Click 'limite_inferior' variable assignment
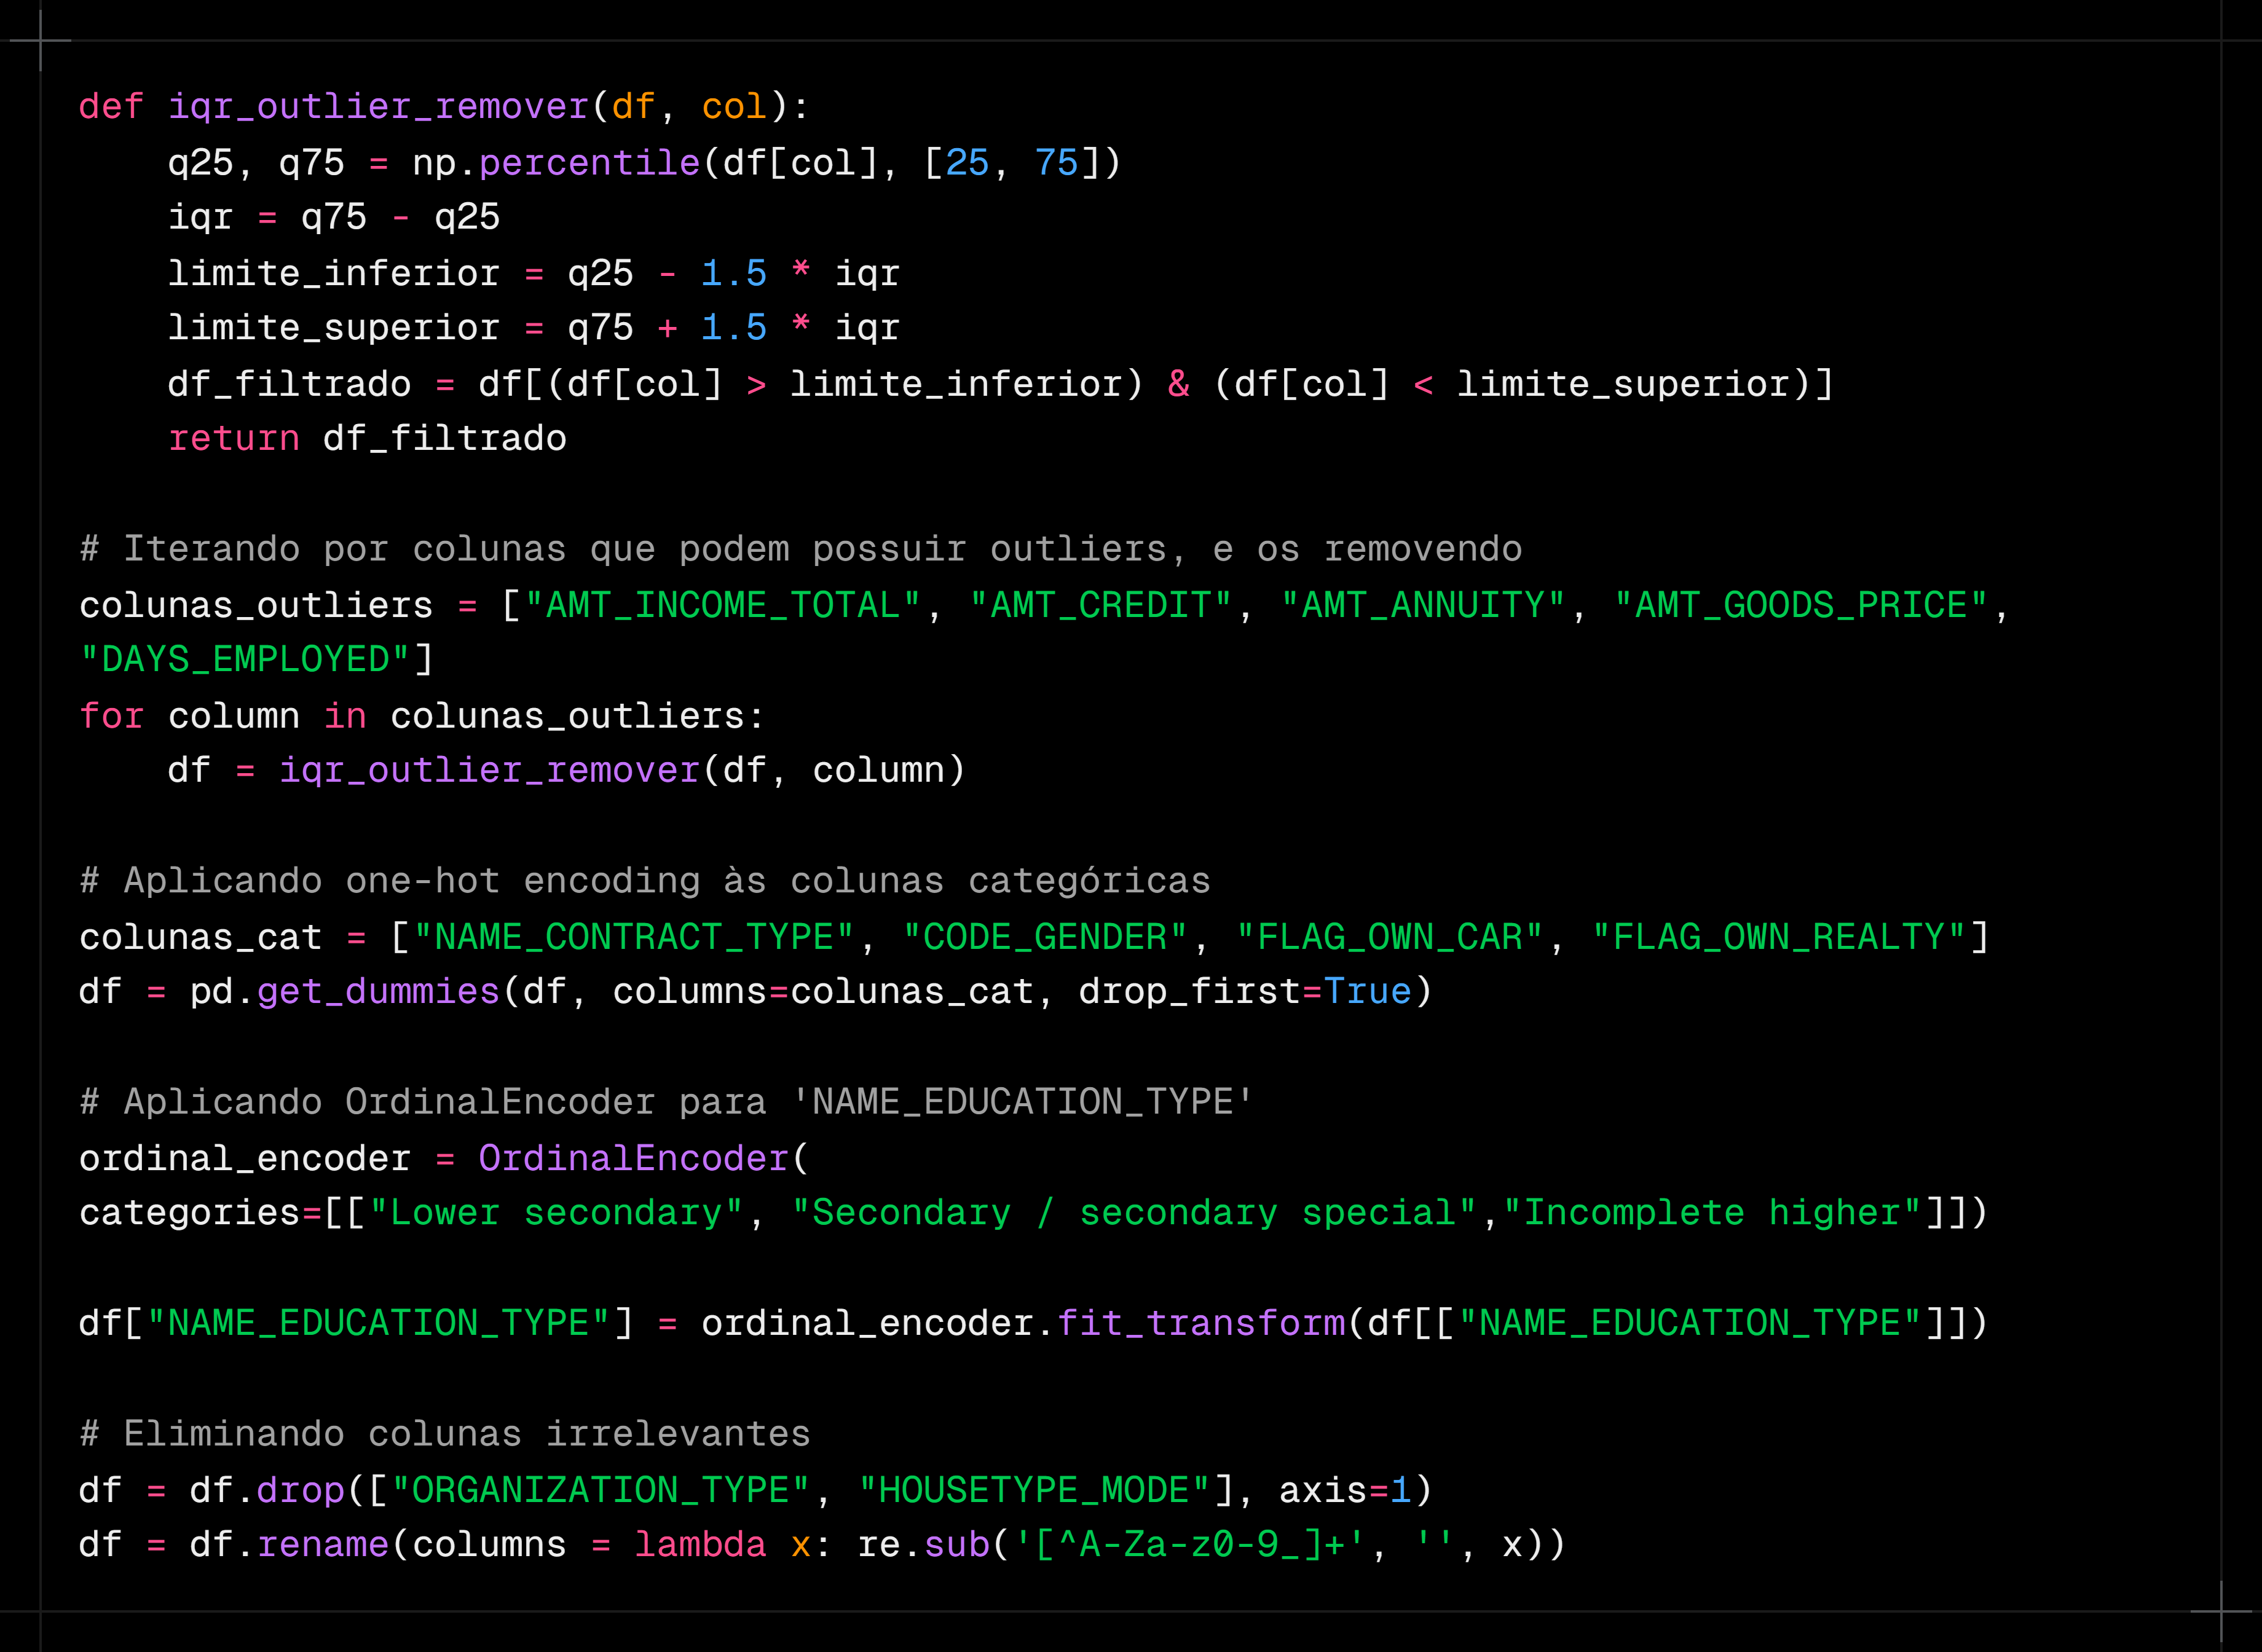Image resolution: width=2262 pixels, height=1652 pixels. point(334,273)
